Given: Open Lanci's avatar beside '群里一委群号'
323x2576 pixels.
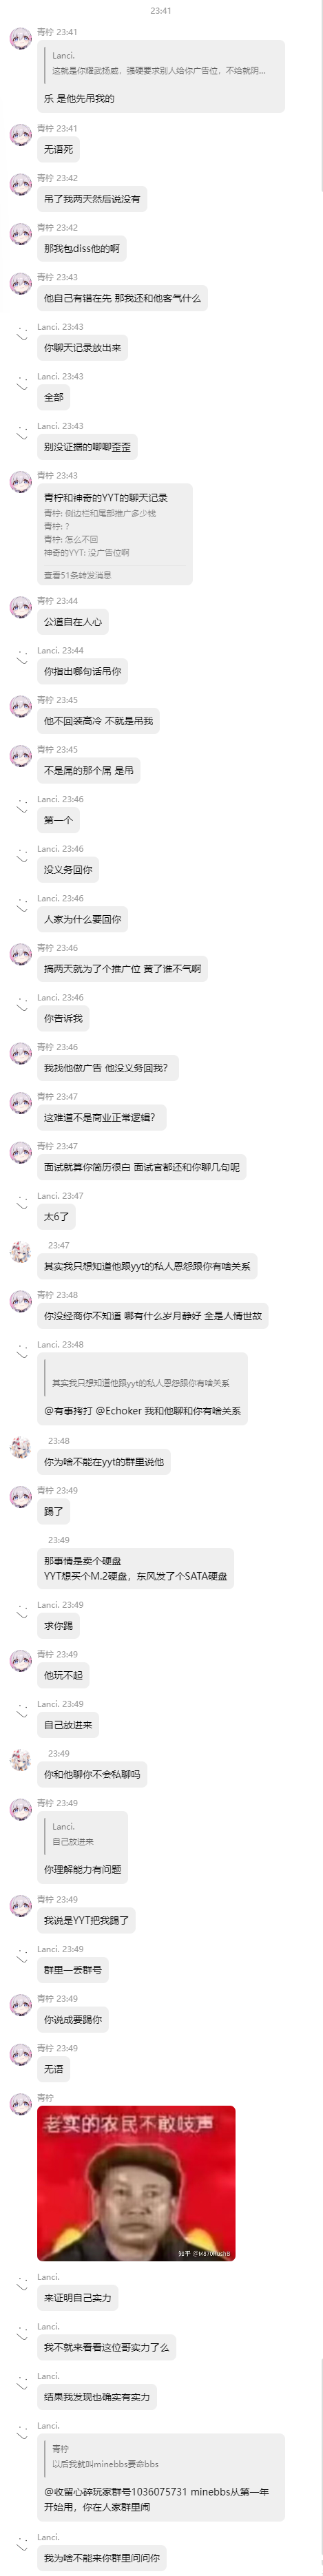Looking at the screenshot, I should [x=20, y=1956].
